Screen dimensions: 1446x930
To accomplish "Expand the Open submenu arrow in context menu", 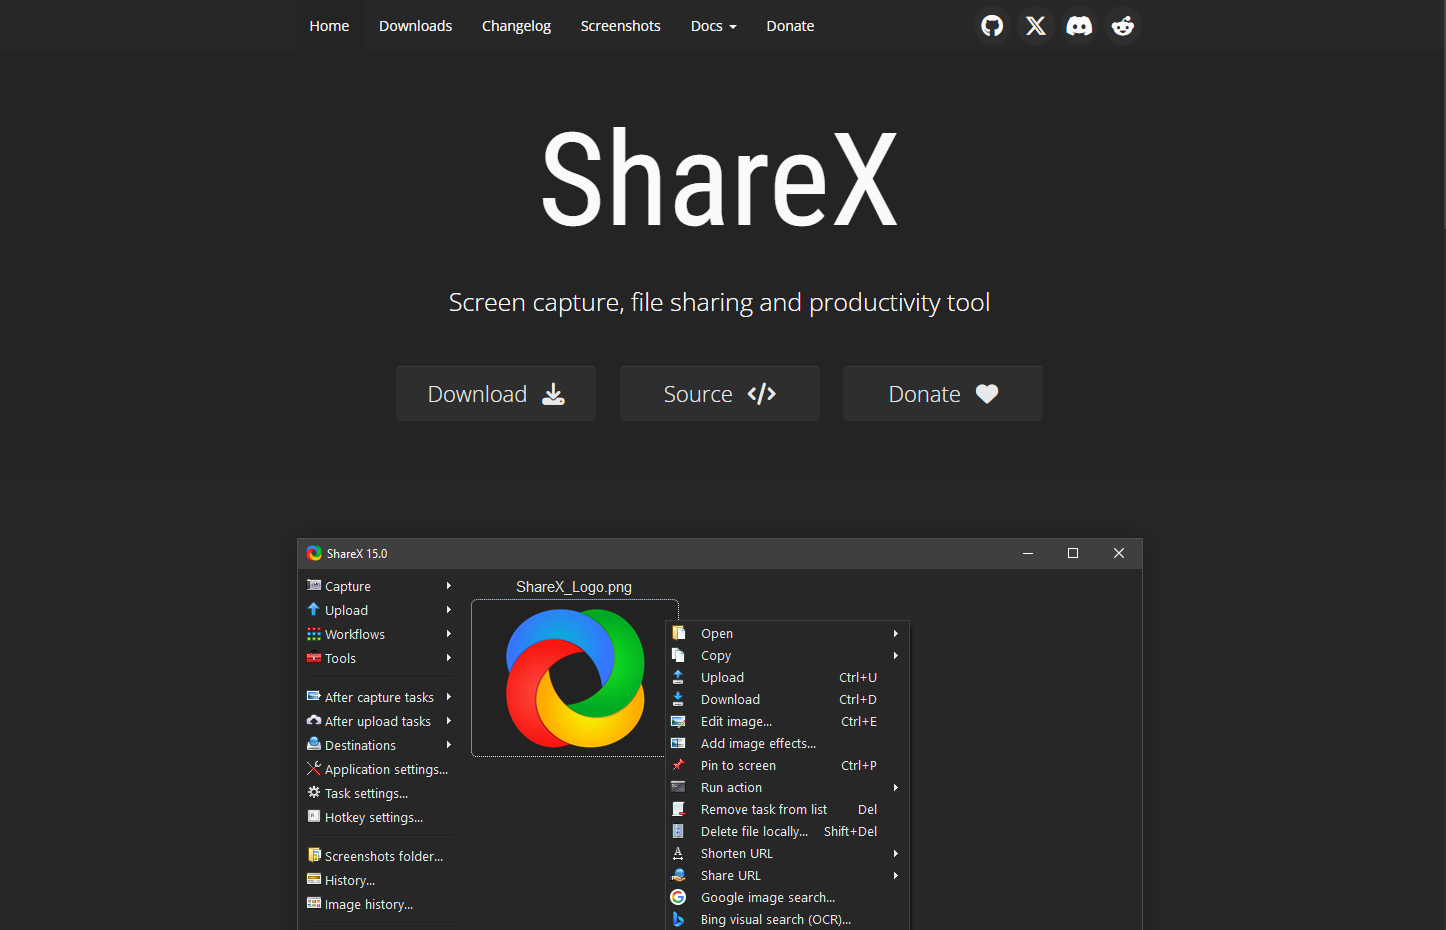I will (896, 634).
